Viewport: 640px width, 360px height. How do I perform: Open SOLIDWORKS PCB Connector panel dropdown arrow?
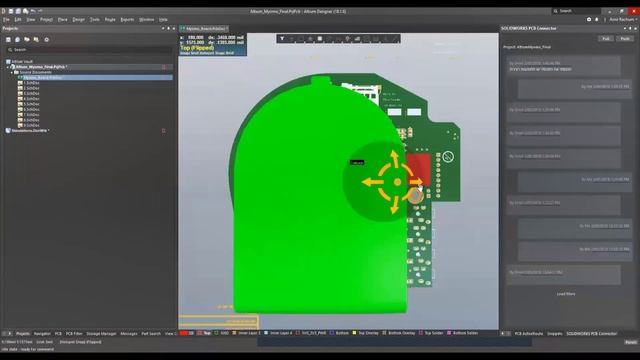click(624, 28)
